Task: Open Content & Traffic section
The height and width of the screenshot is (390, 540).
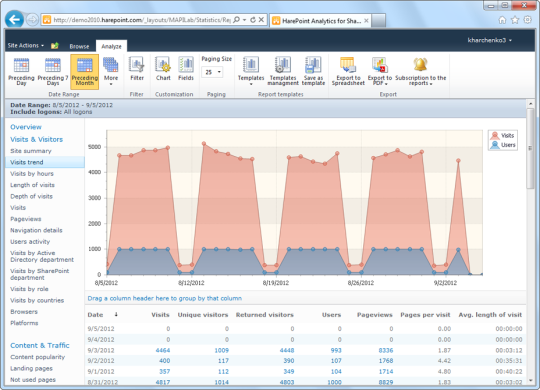Action: (40, 345)
